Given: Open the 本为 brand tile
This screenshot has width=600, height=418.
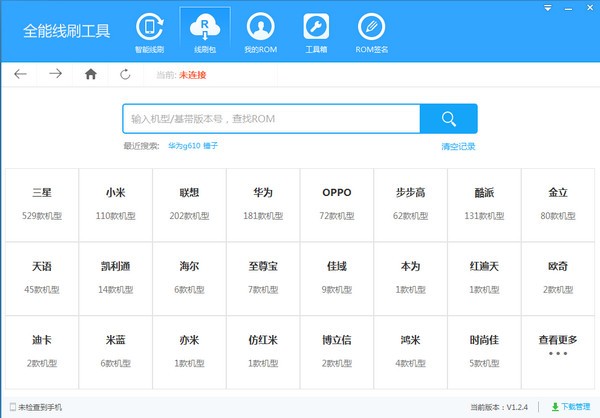Looking at the screenshot, I should click(x=411, y=279).
